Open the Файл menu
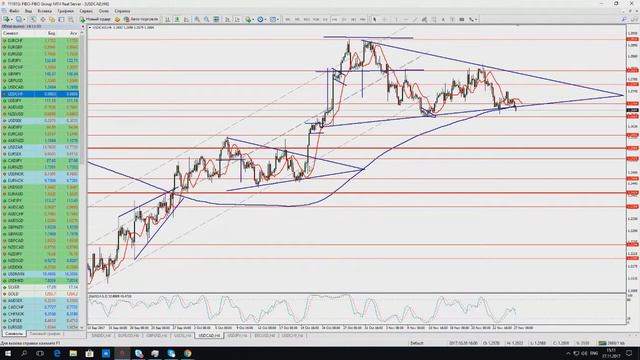Viewport: 640px width, 360px height. click(13, 11)
